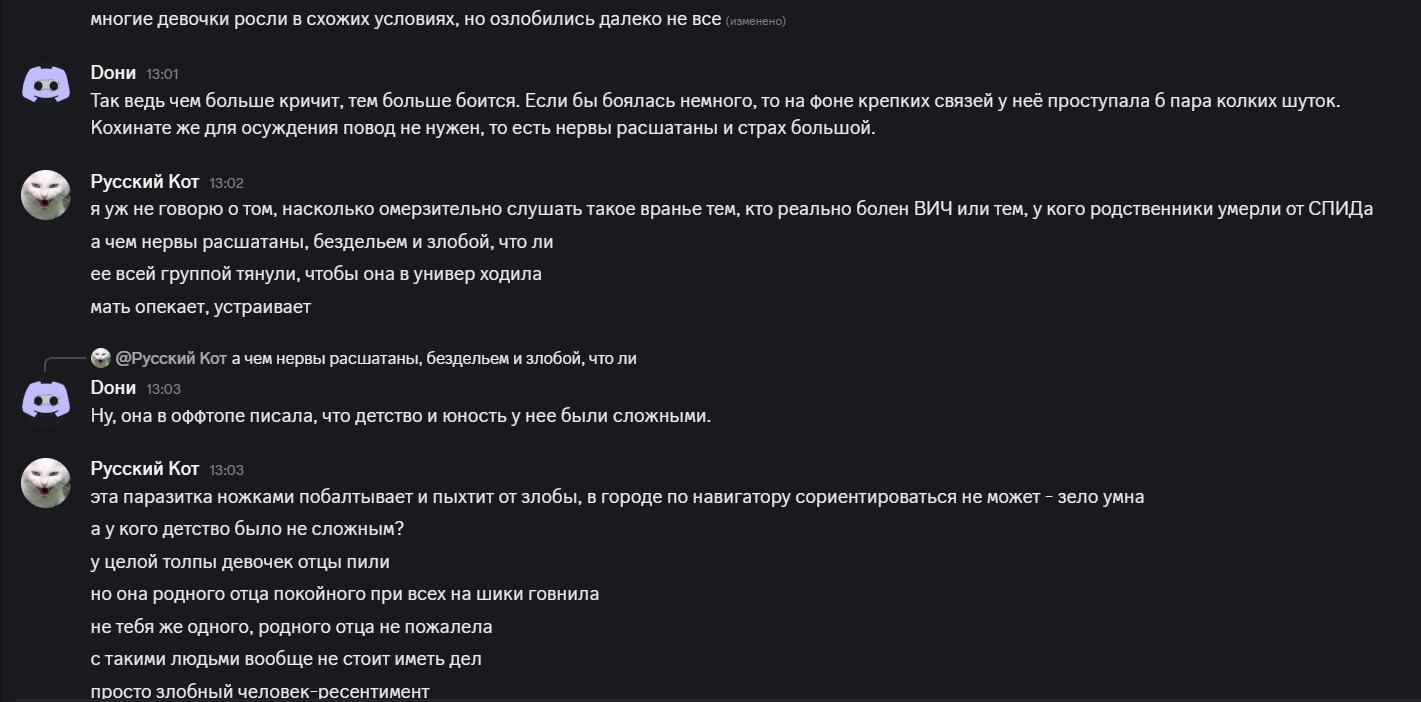Click Дони's Discord avatar at 13:01
Viewport: 1421px width, 702px height.
click(46, 86)
